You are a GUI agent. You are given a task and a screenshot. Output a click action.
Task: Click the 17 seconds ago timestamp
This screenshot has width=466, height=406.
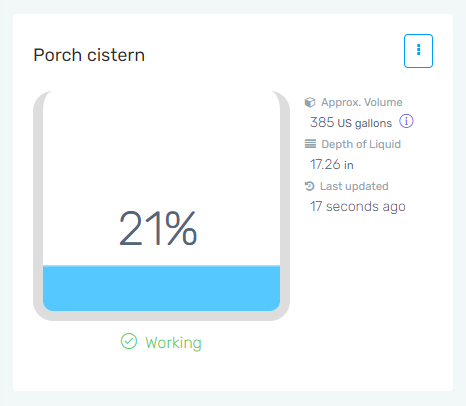pos(358,206)
